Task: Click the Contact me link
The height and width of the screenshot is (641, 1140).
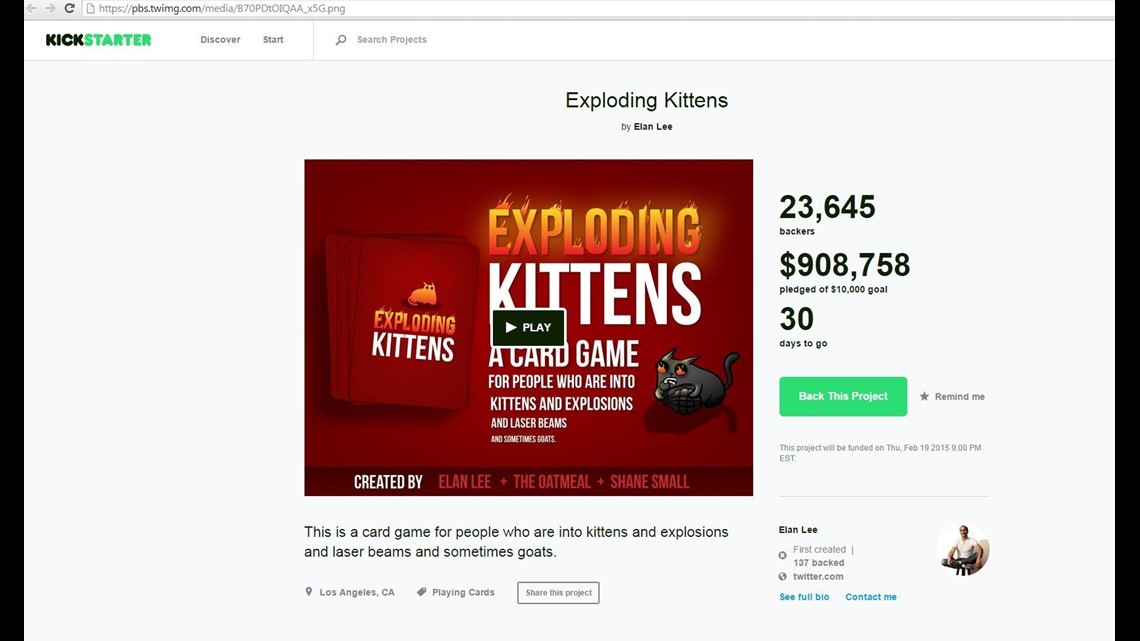Action: [x=870, y=597]
